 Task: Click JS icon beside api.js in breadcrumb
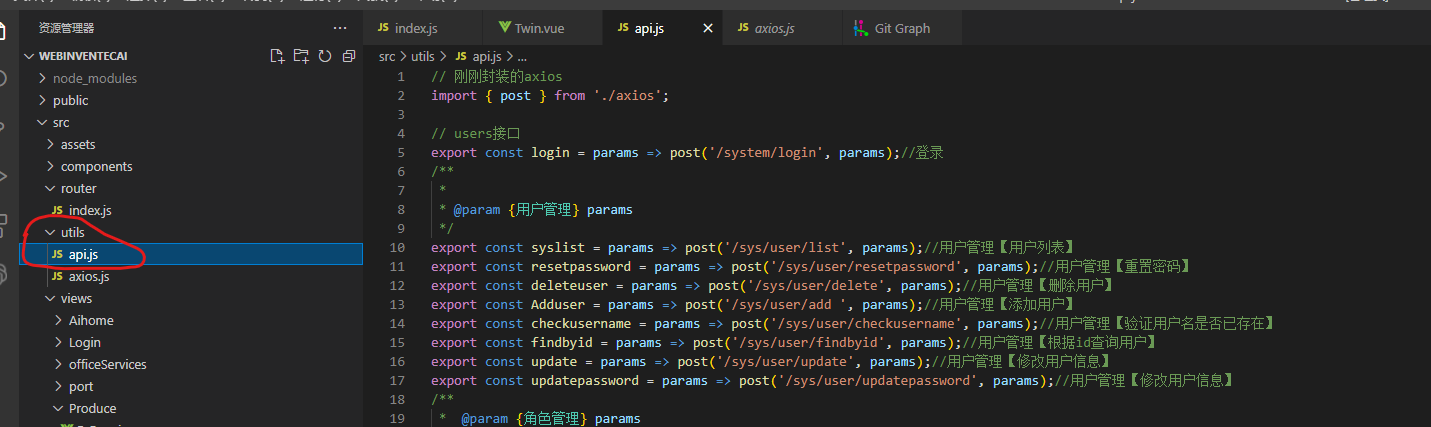(x=461, y=57)
